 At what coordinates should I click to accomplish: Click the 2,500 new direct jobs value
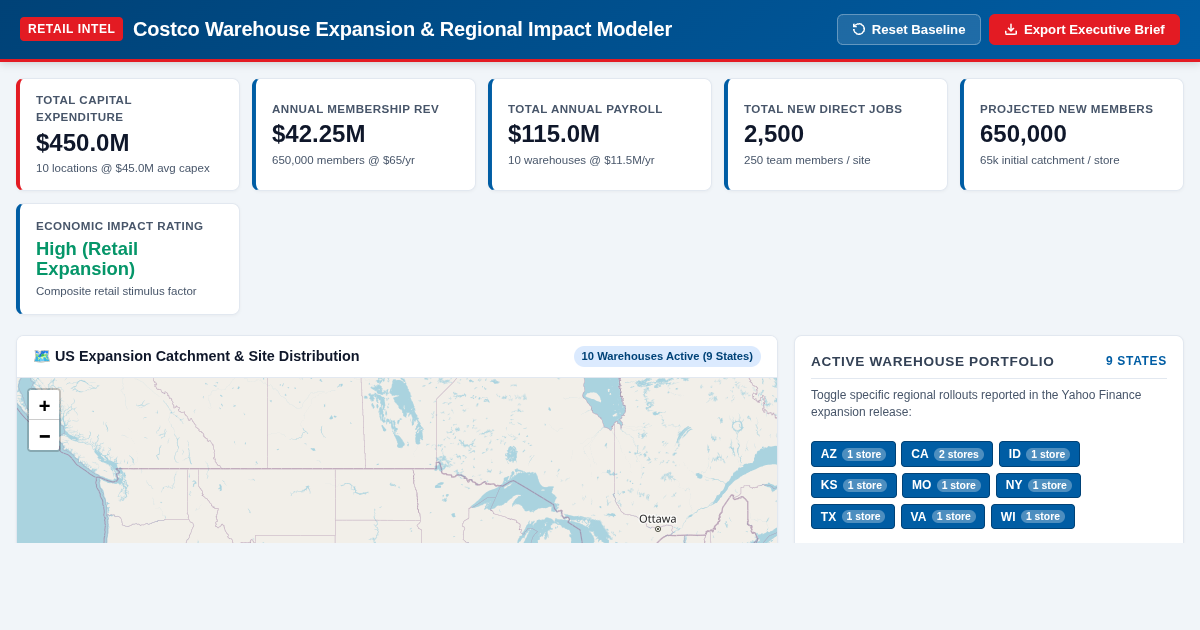(x=774, y=133)
